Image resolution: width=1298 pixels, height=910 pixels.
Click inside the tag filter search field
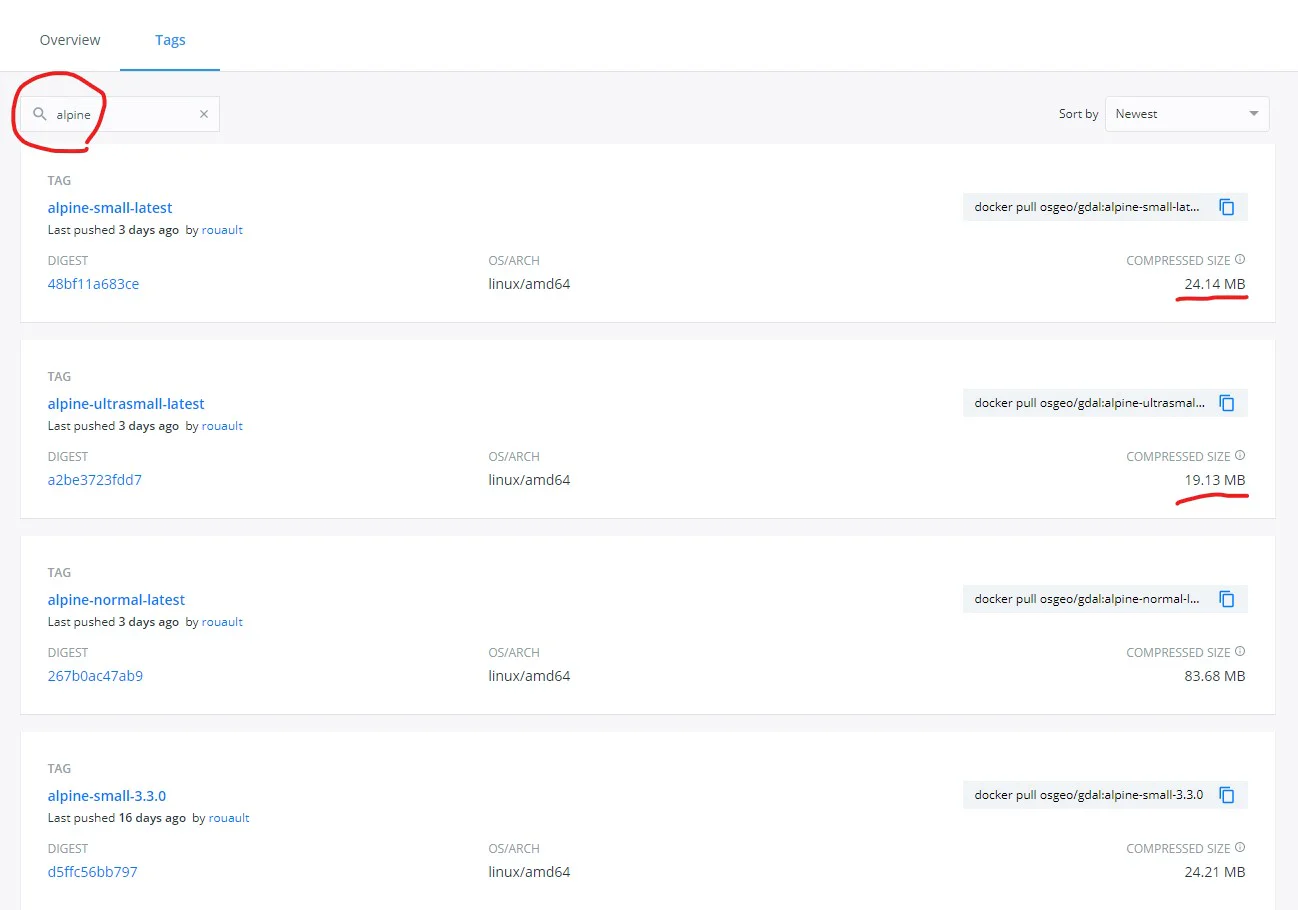click(x=121, y=114)
